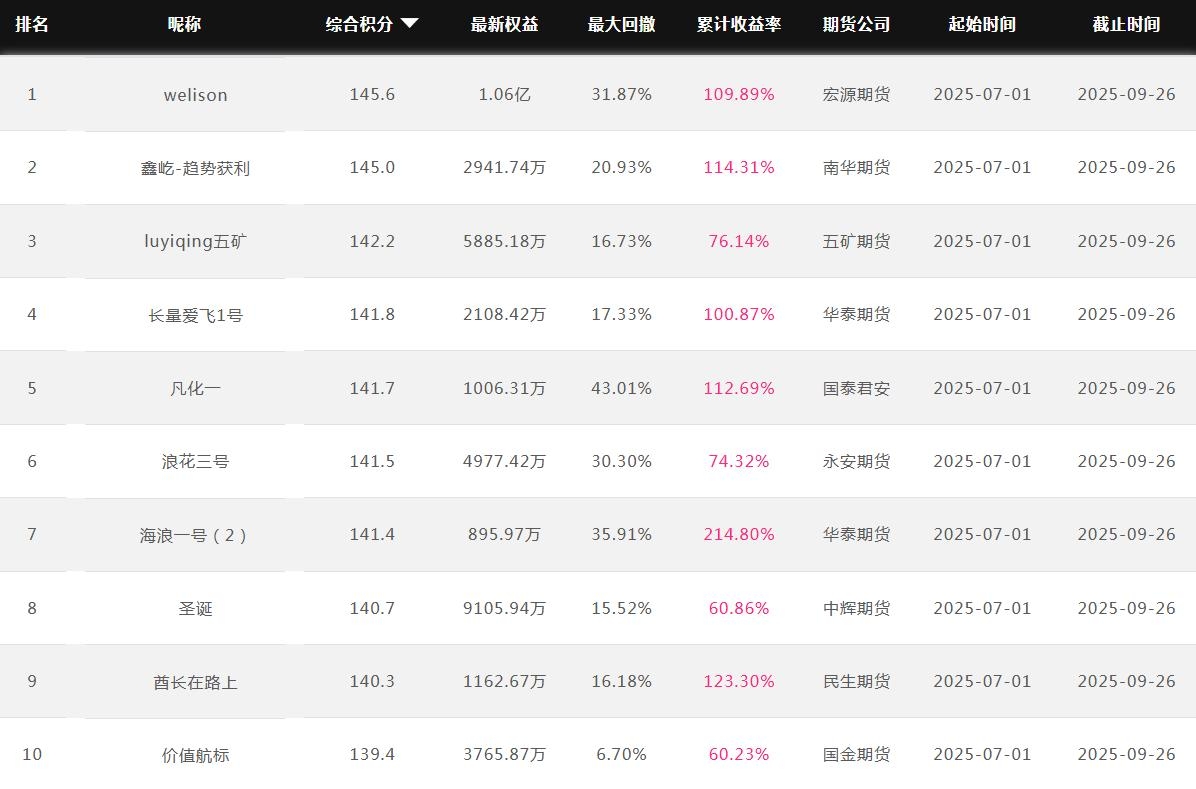This screenshot has height=789, width=1196.
Task: Click the 累计收益率 column header
Action: pos(738,24)
